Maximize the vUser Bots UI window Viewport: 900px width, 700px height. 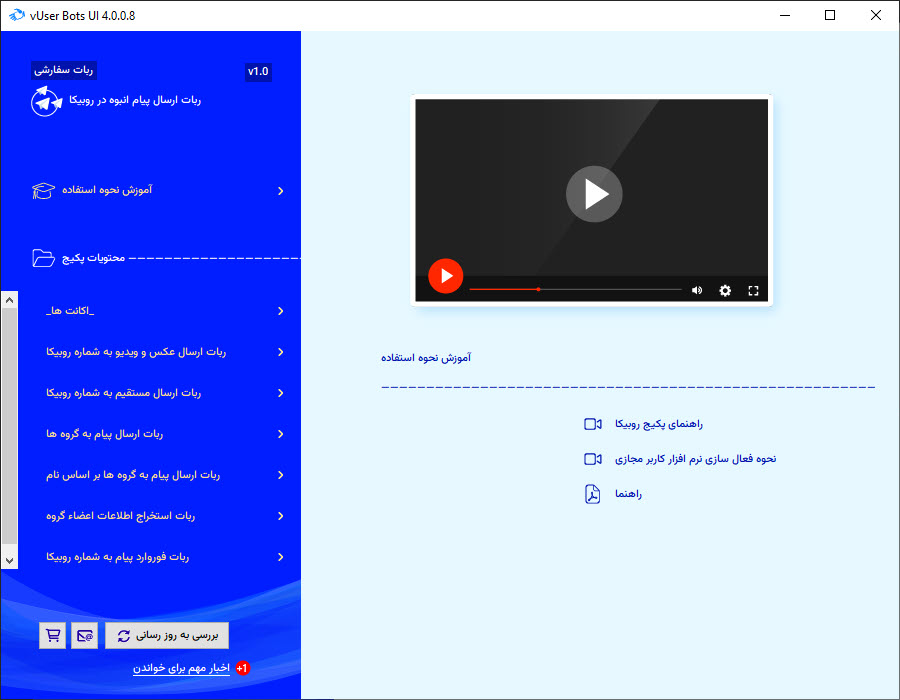coord(830,15)
